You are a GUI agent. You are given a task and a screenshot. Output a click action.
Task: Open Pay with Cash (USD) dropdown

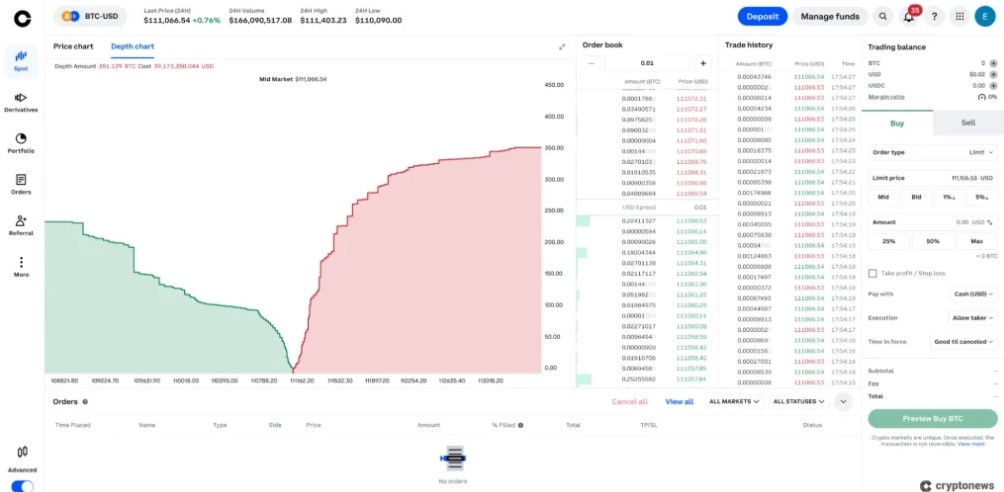coord(973,294)
